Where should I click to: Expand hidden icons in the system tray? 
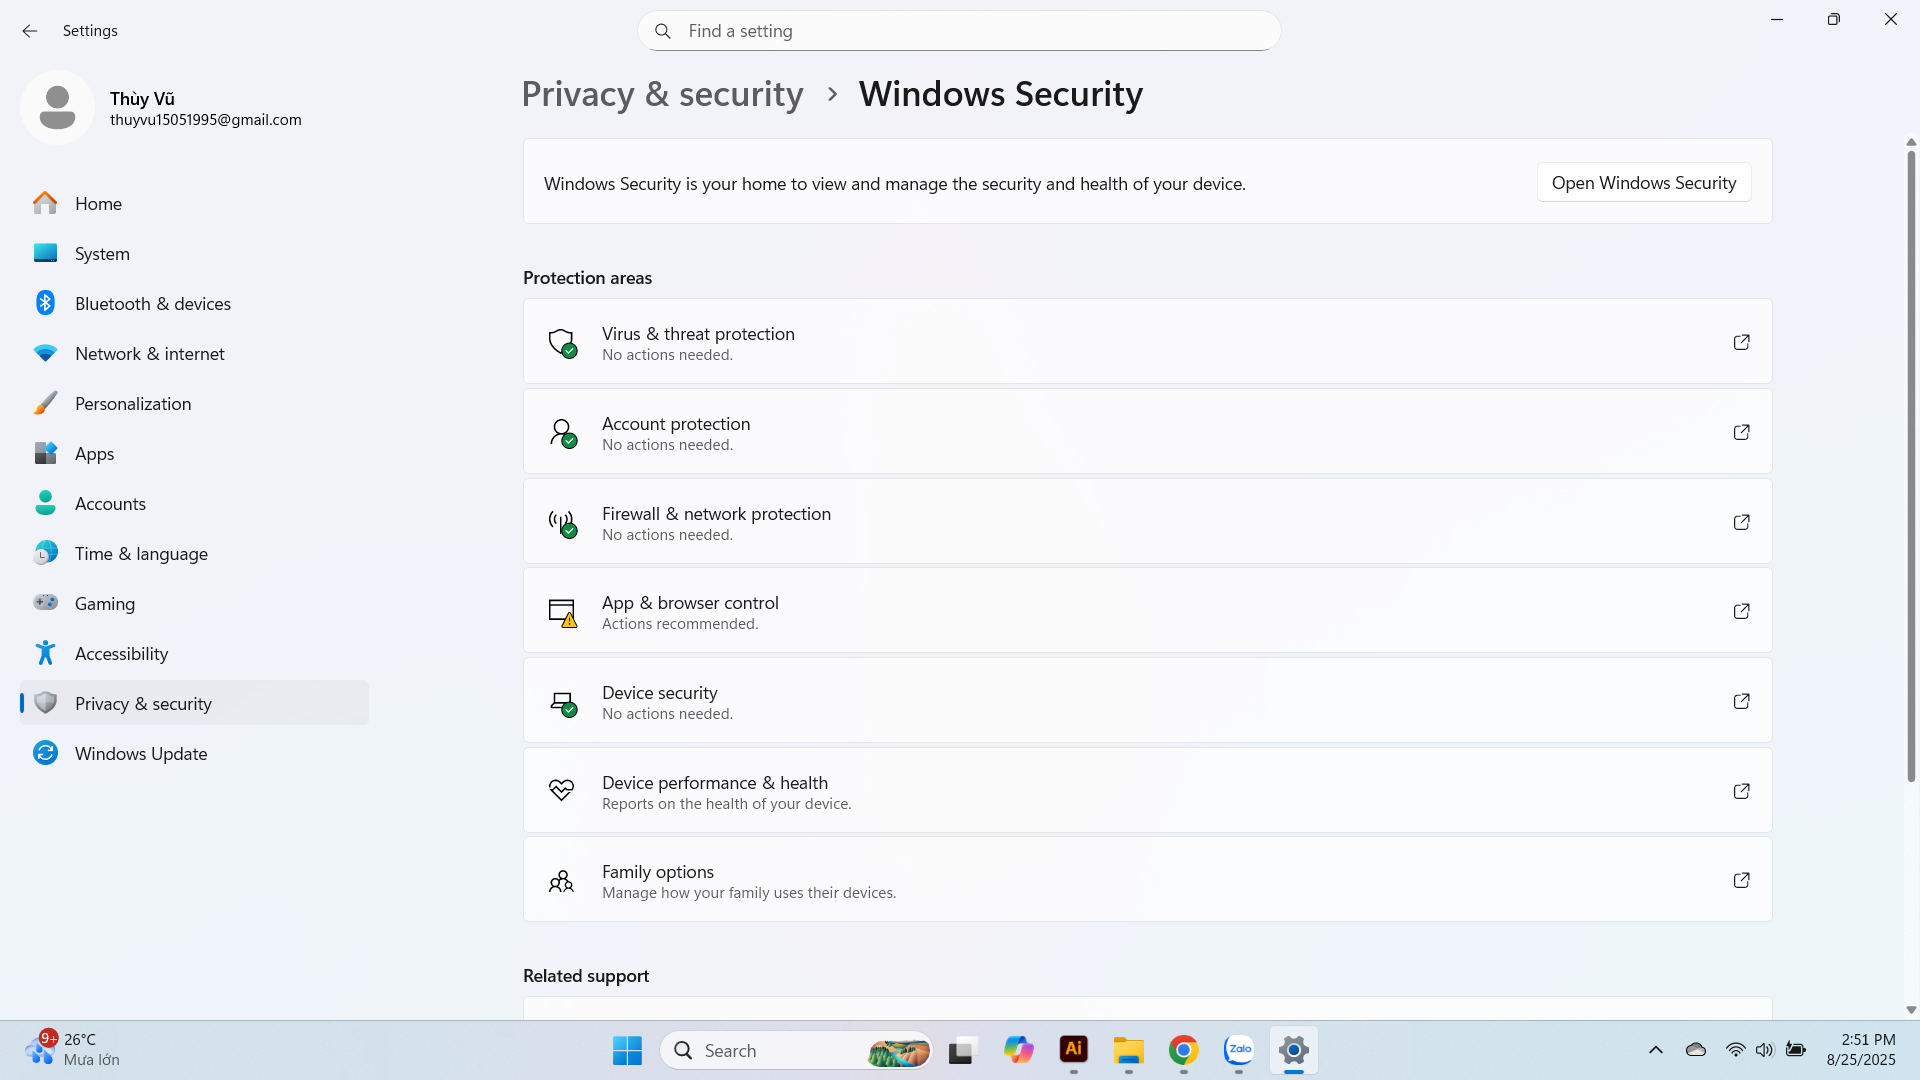pyautogui.click(x=1655, y=1050)
